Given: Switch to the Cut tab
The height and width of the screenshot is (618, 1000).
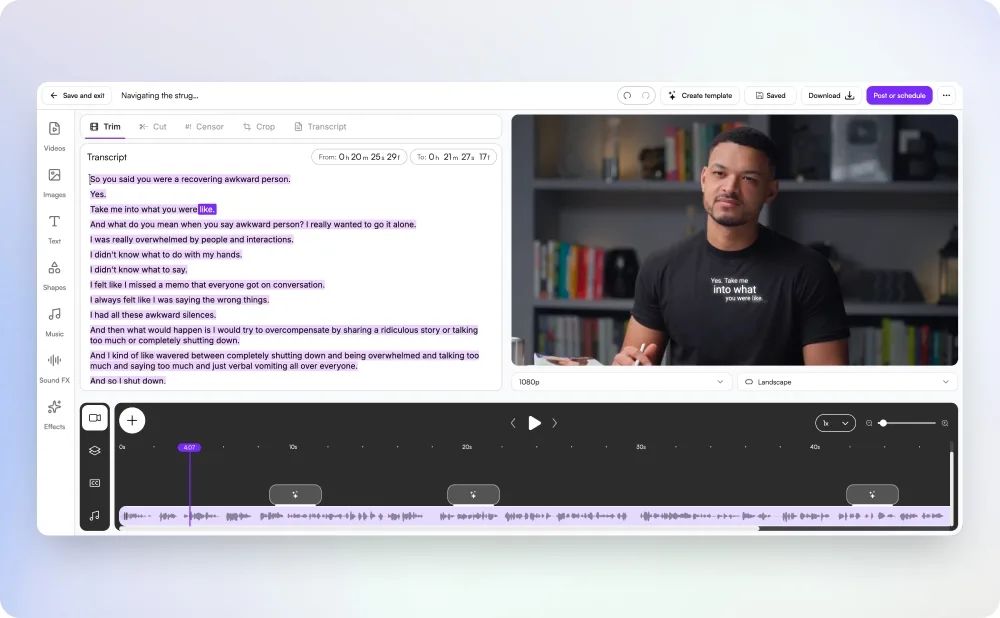Looking at the screenshot, I should coord(153,126).
